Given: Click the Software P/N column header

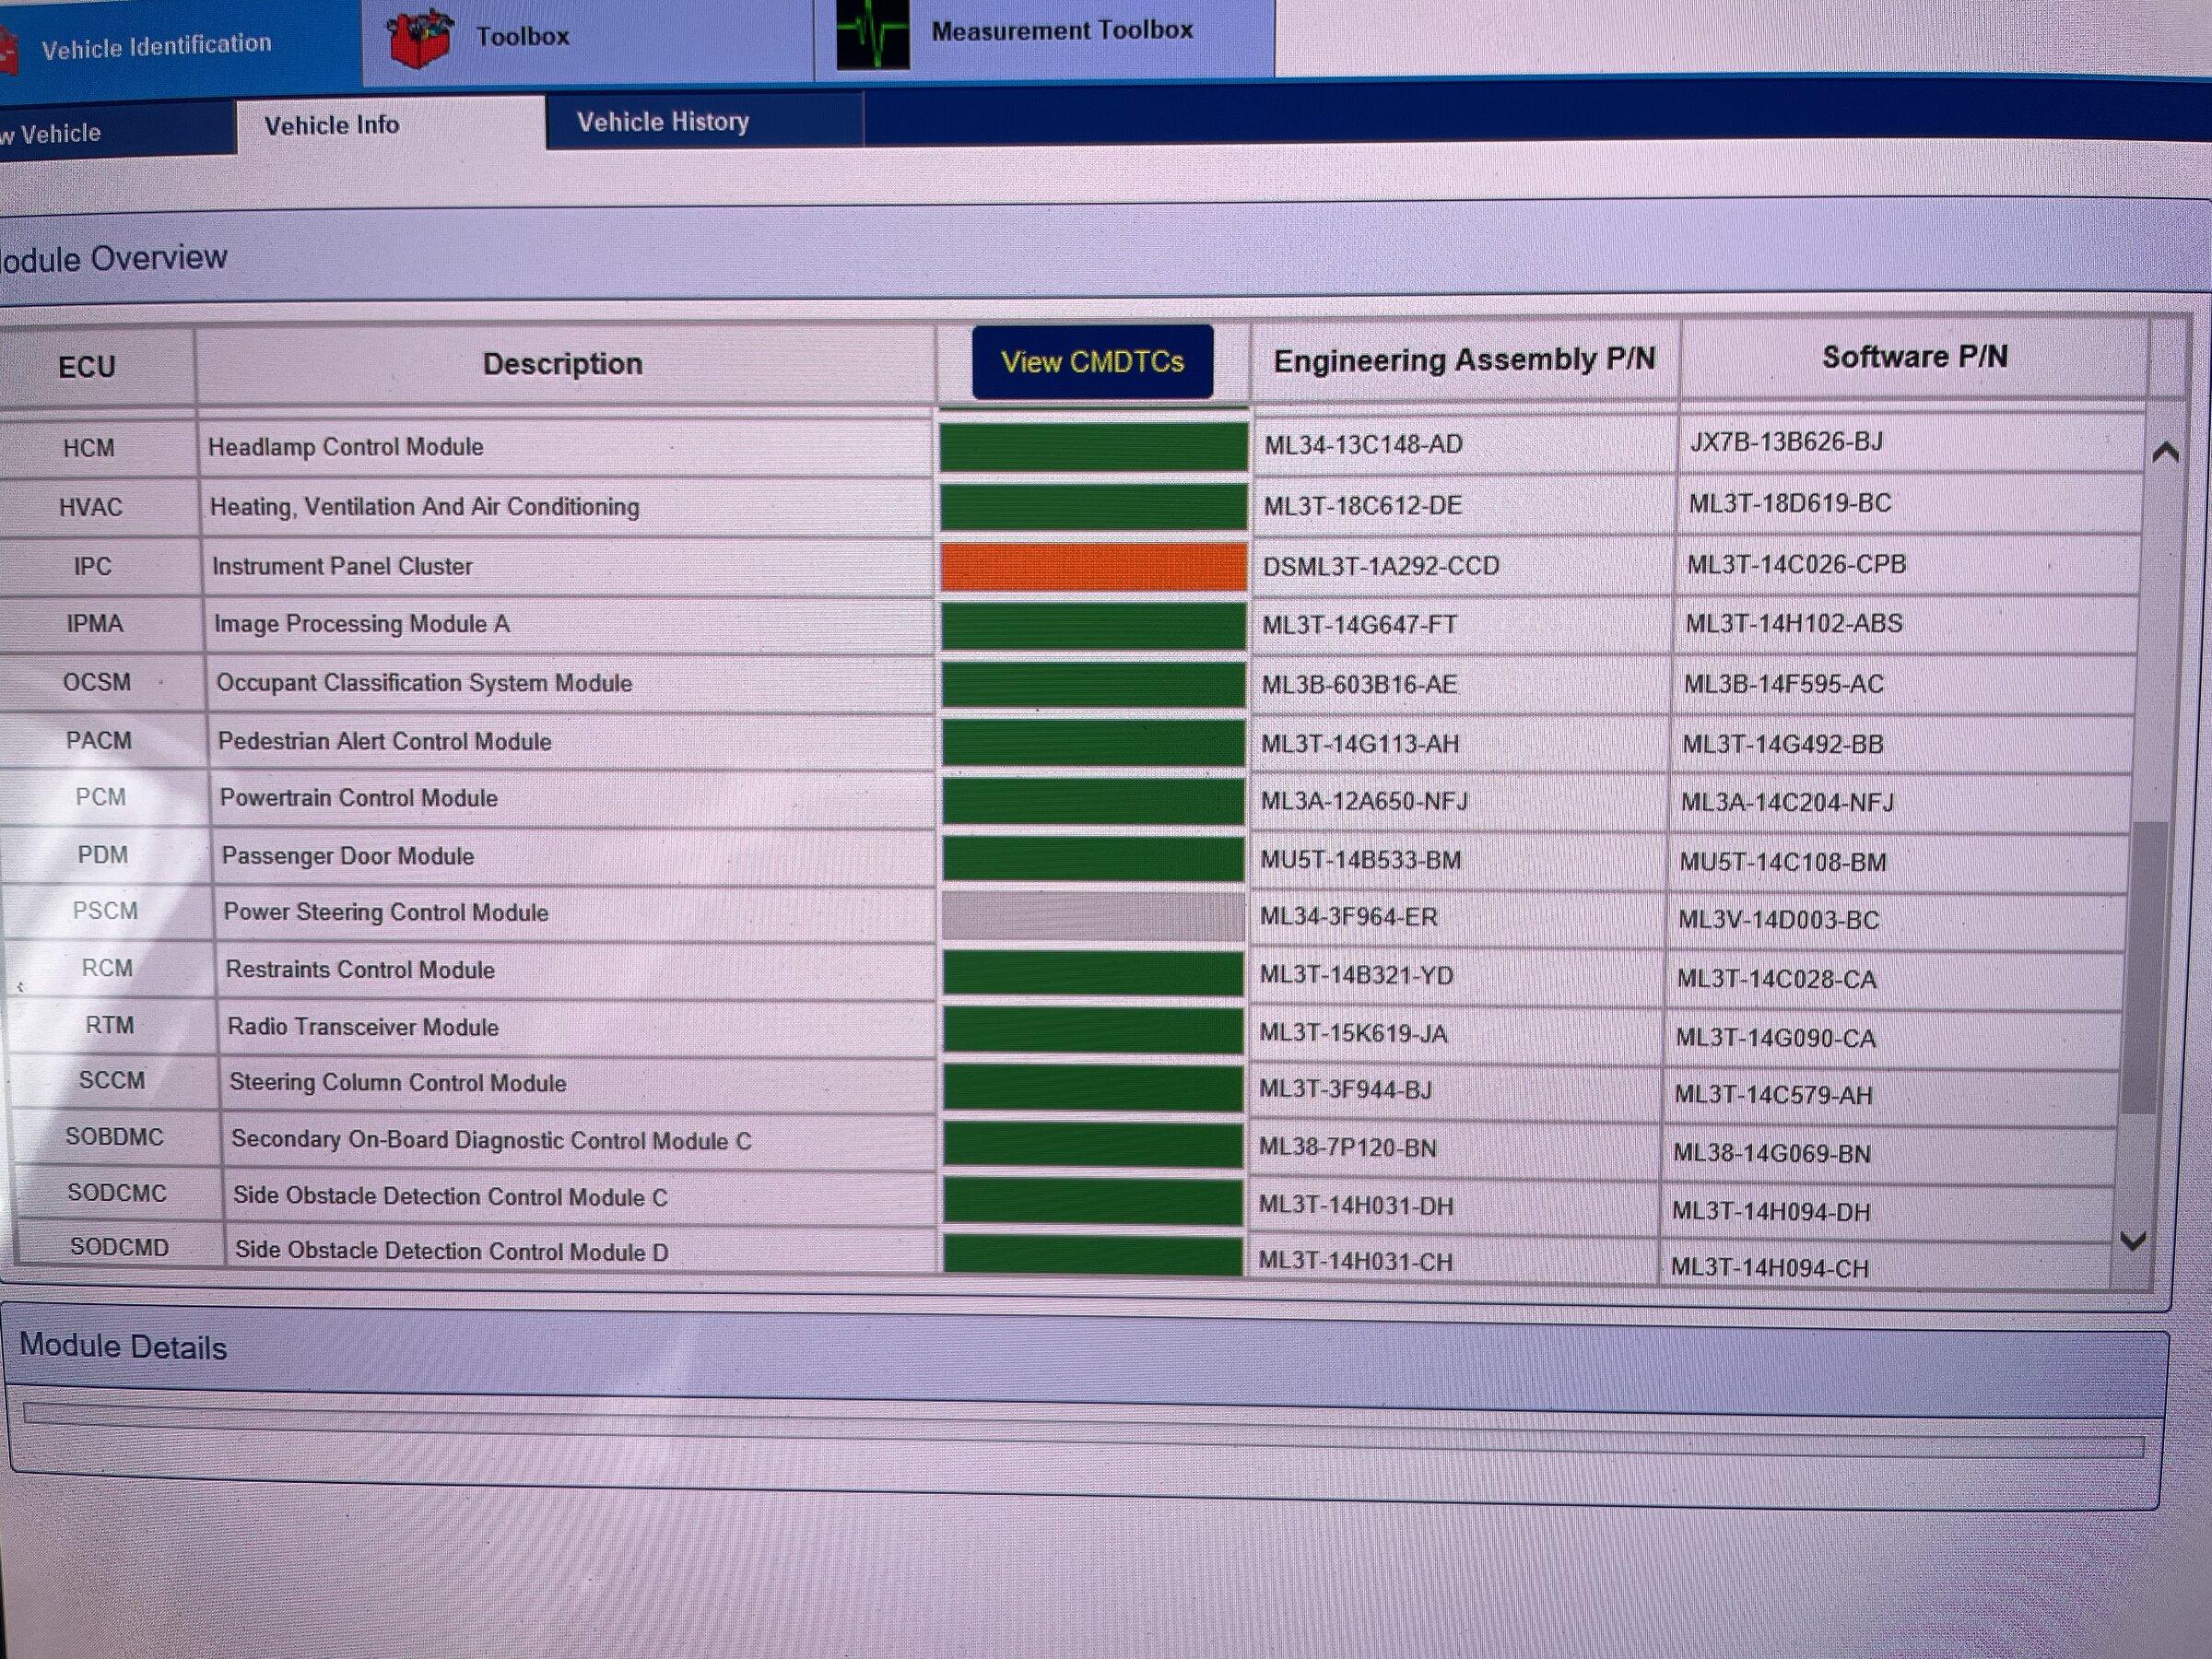Looking at the screenshot, I should coord(1913,358).
